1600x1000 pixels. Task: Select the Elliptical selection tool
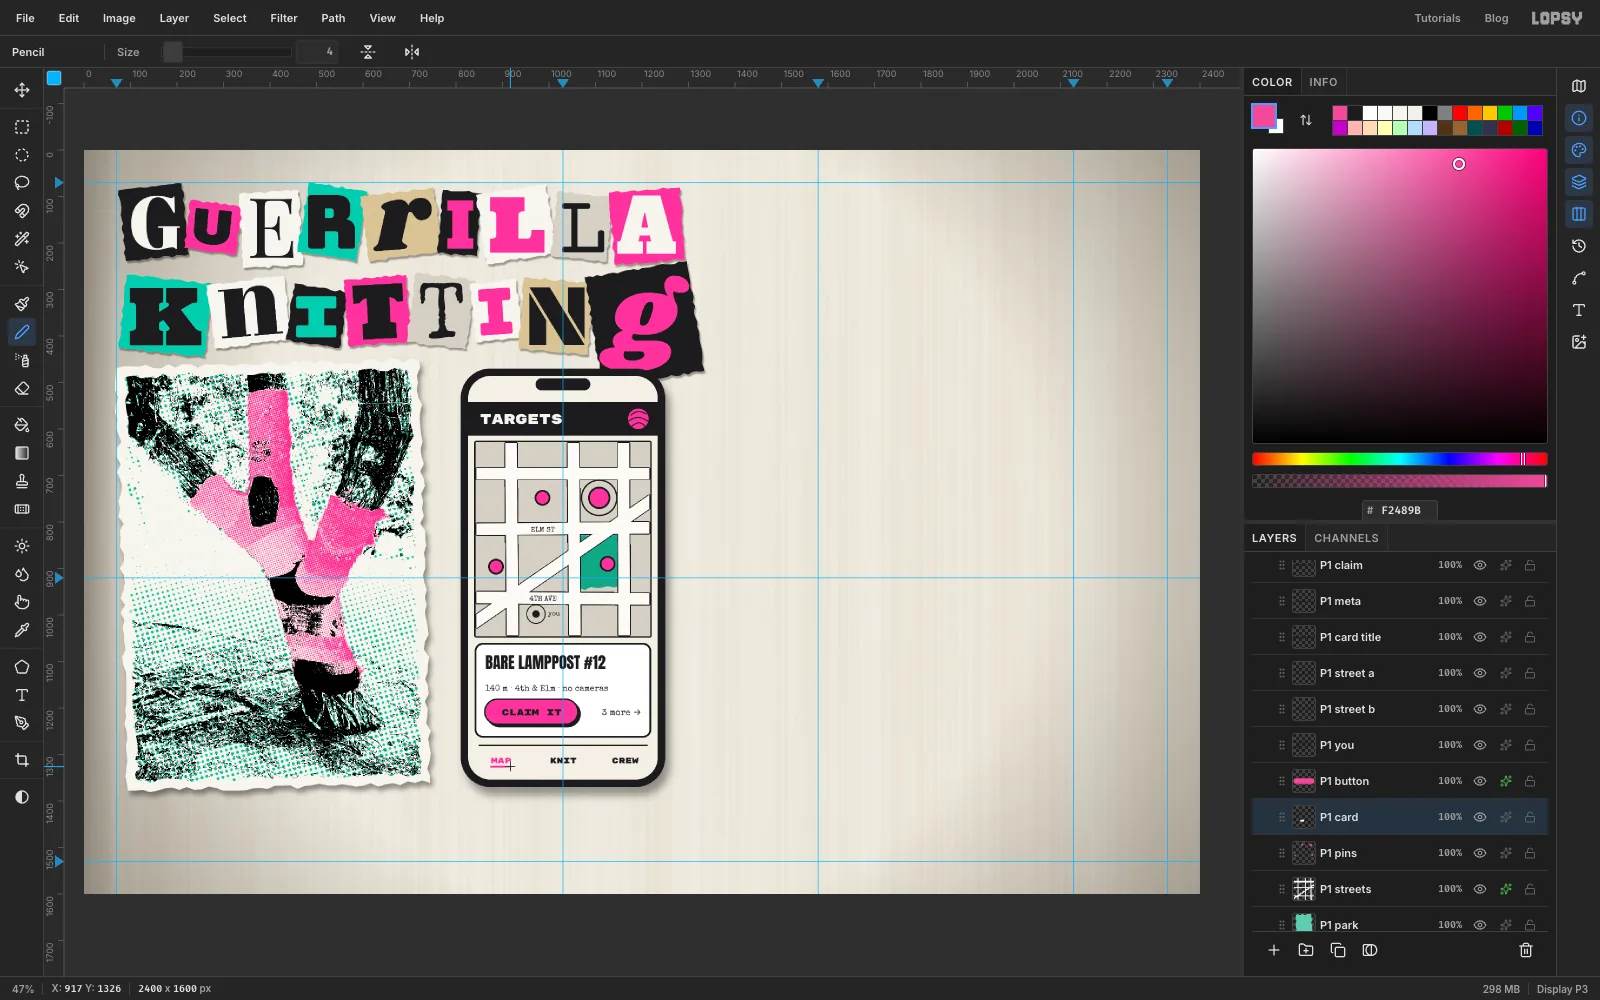[22, 155]
